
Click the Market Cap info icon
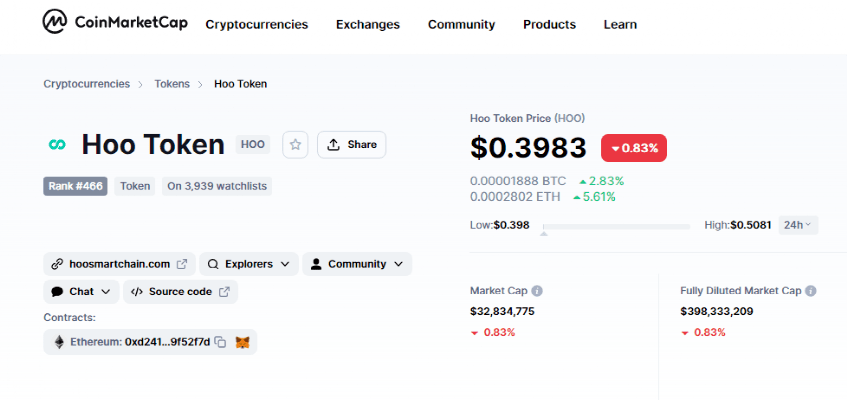537,291
